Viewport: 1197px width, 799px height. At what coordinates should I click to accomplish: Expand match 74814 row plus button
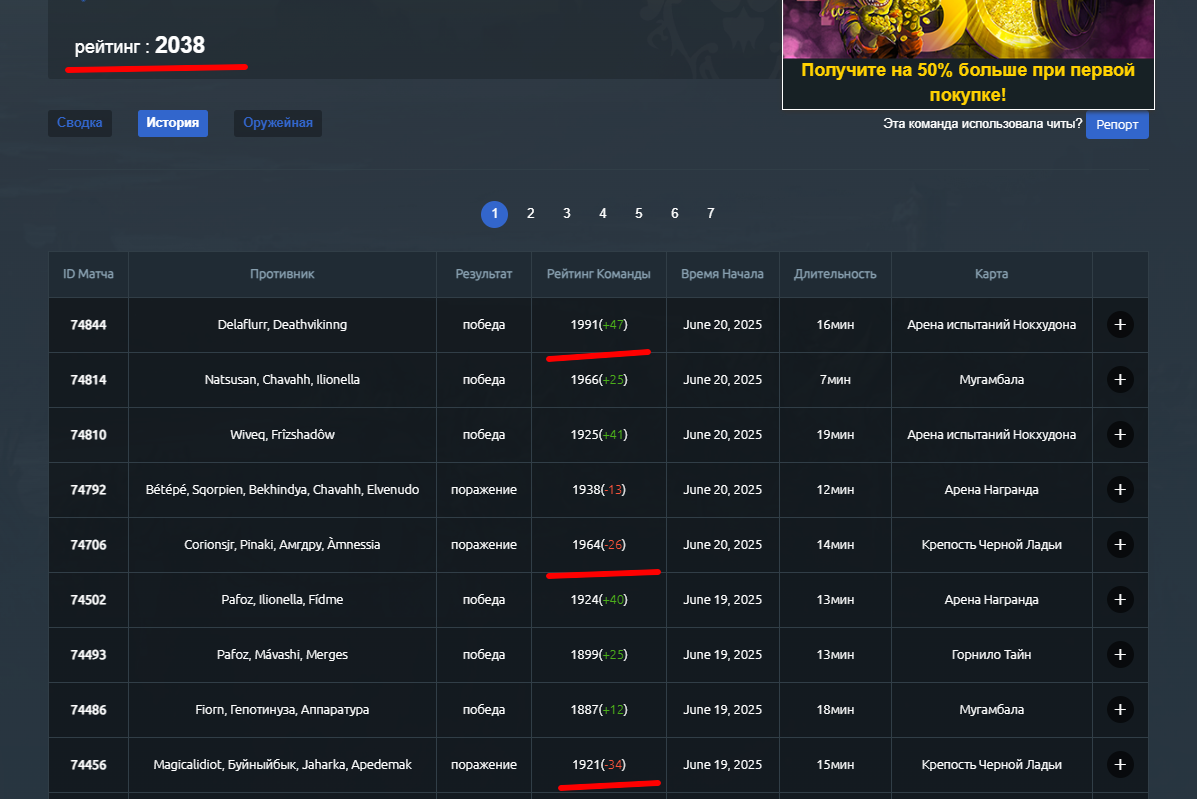pyautogui.click(x=1120, y=379)
